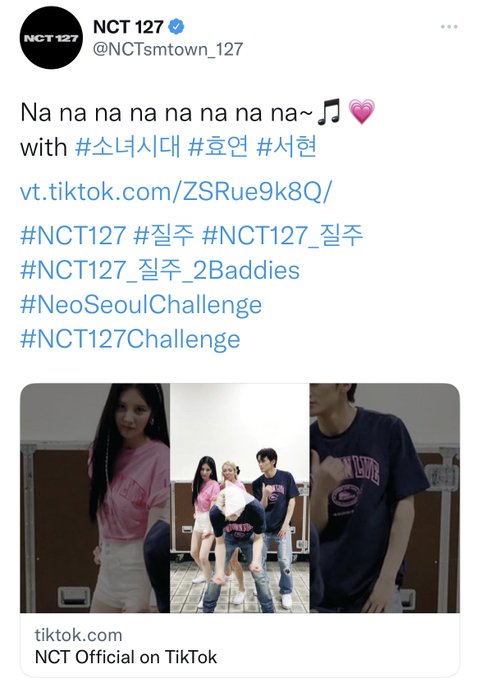Viewport: 480px width, 687px height.
Task: Click the blue verified badge icon
Action: 176,27
